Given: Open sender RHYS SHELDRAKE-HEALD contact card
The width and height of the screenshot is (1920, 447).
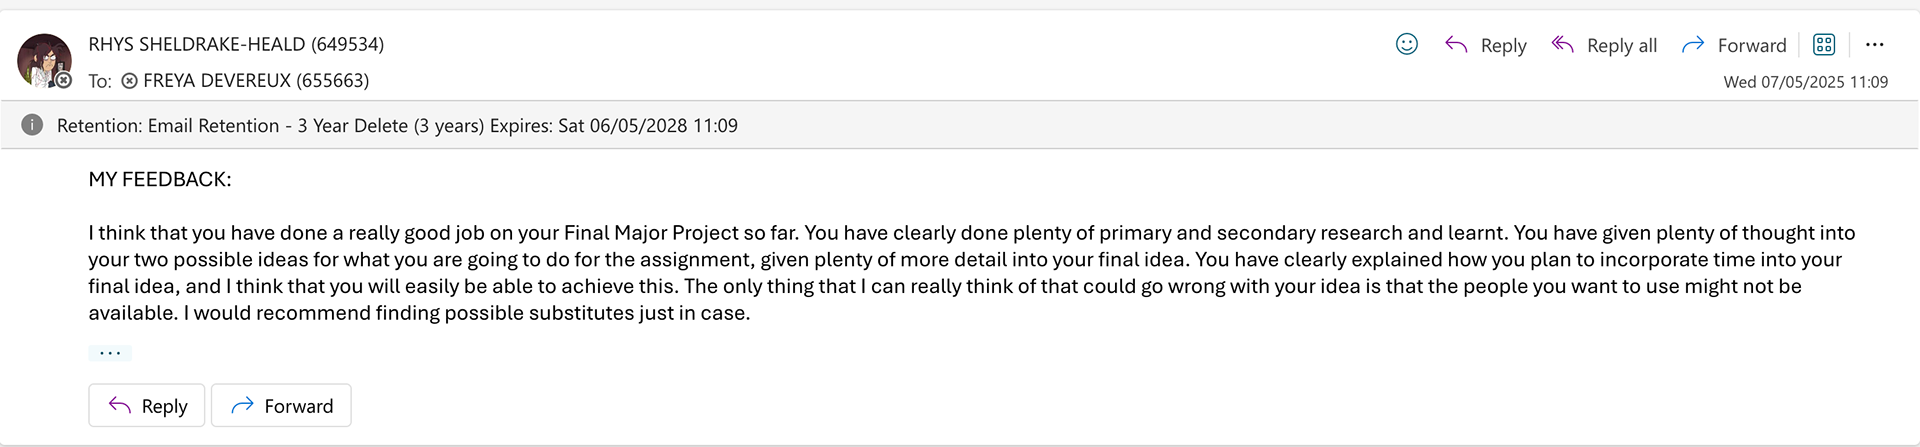Looking at the screenshot, I should (236, 44).
